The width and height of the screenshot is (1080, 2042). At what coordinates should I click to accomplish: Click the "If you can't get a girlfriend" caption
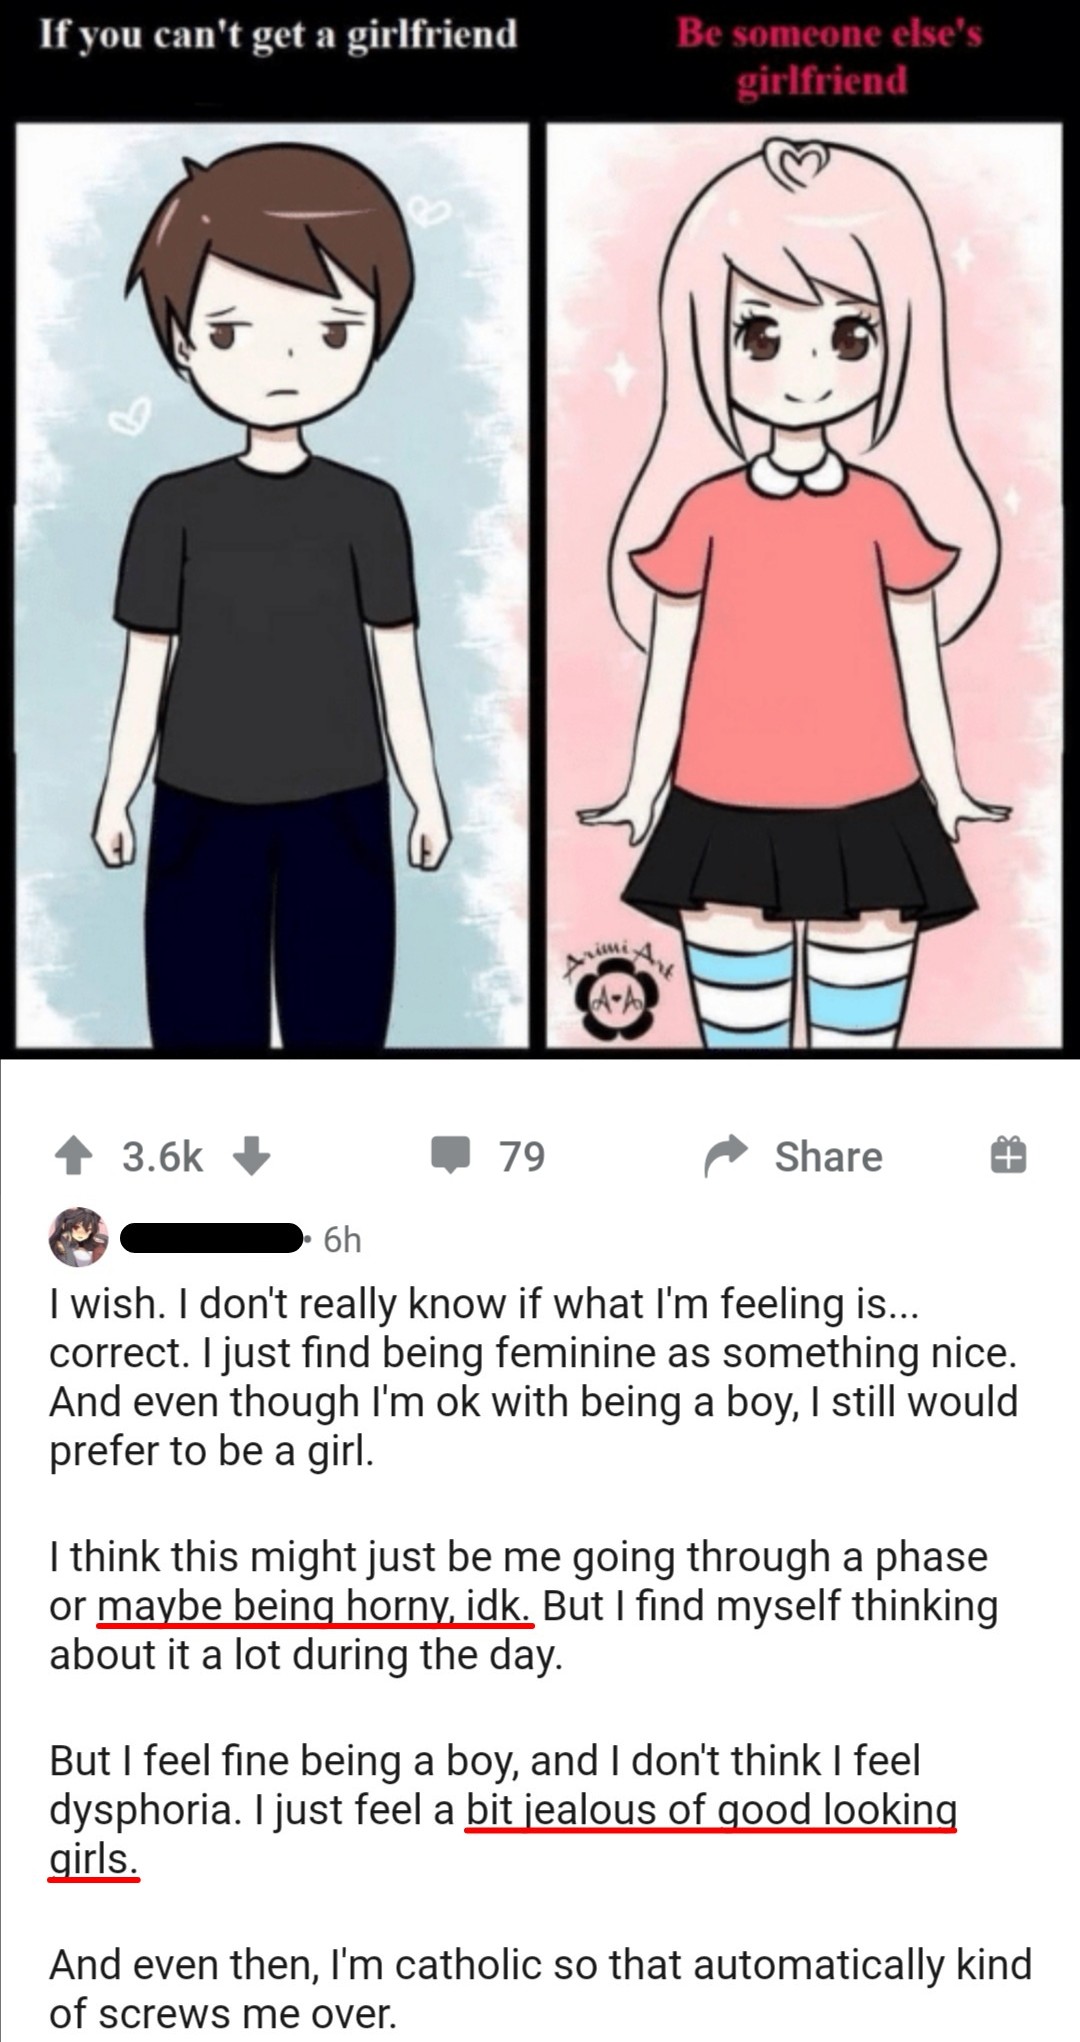click(278, 34)
